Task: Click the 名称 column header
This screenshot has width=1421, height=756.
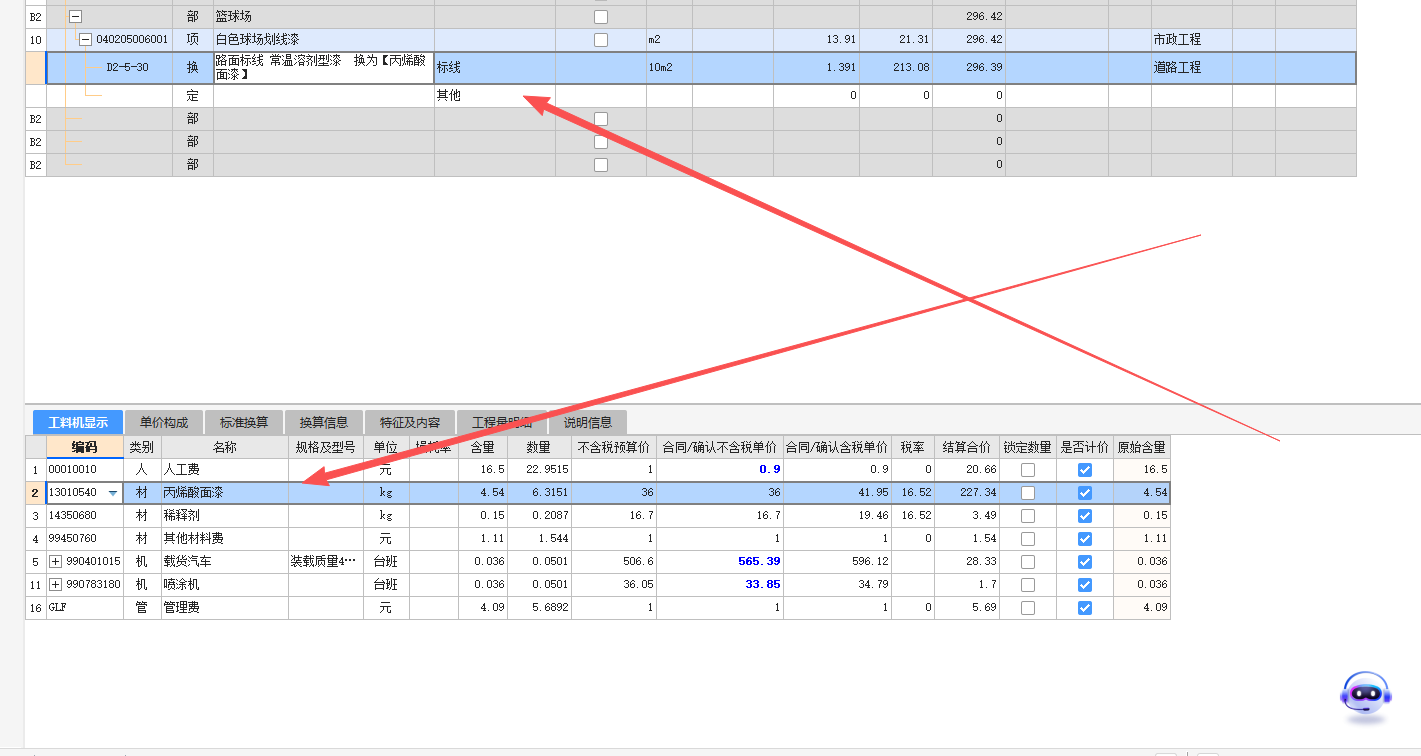Action: pos(225,447)
